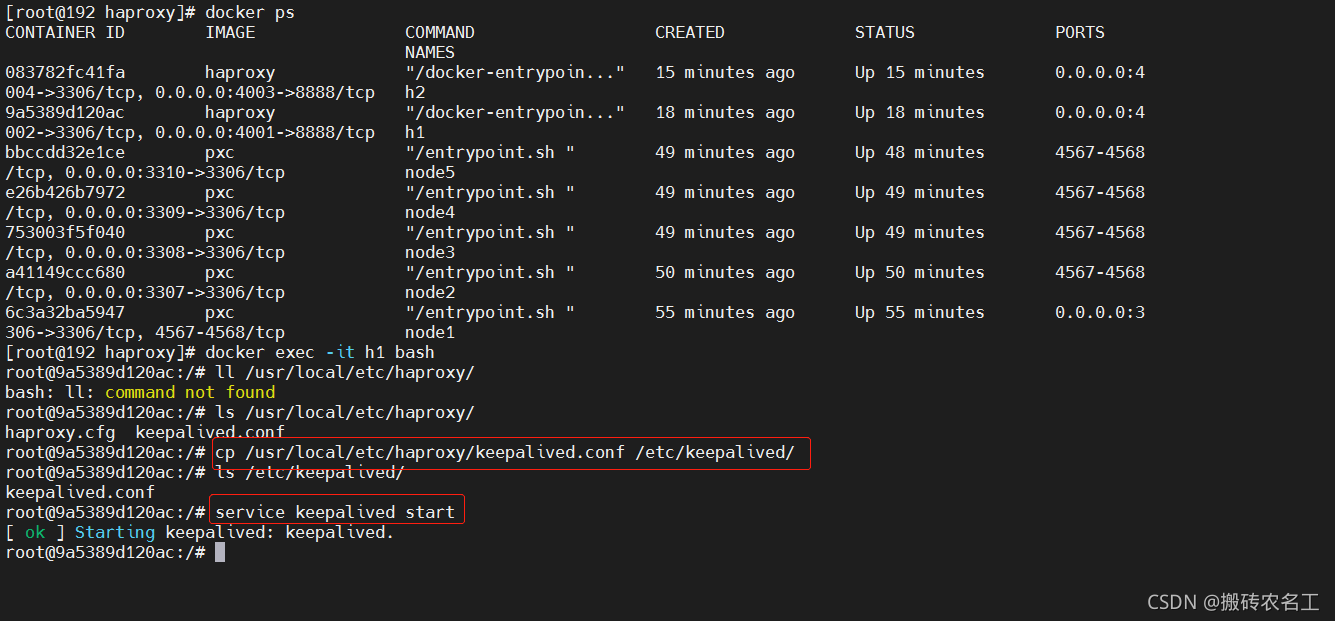This screenshot has width=1335, height=621.
Task: Click the 'docker ps' command text
Action: pyautogui.click(x=250, y=12)
